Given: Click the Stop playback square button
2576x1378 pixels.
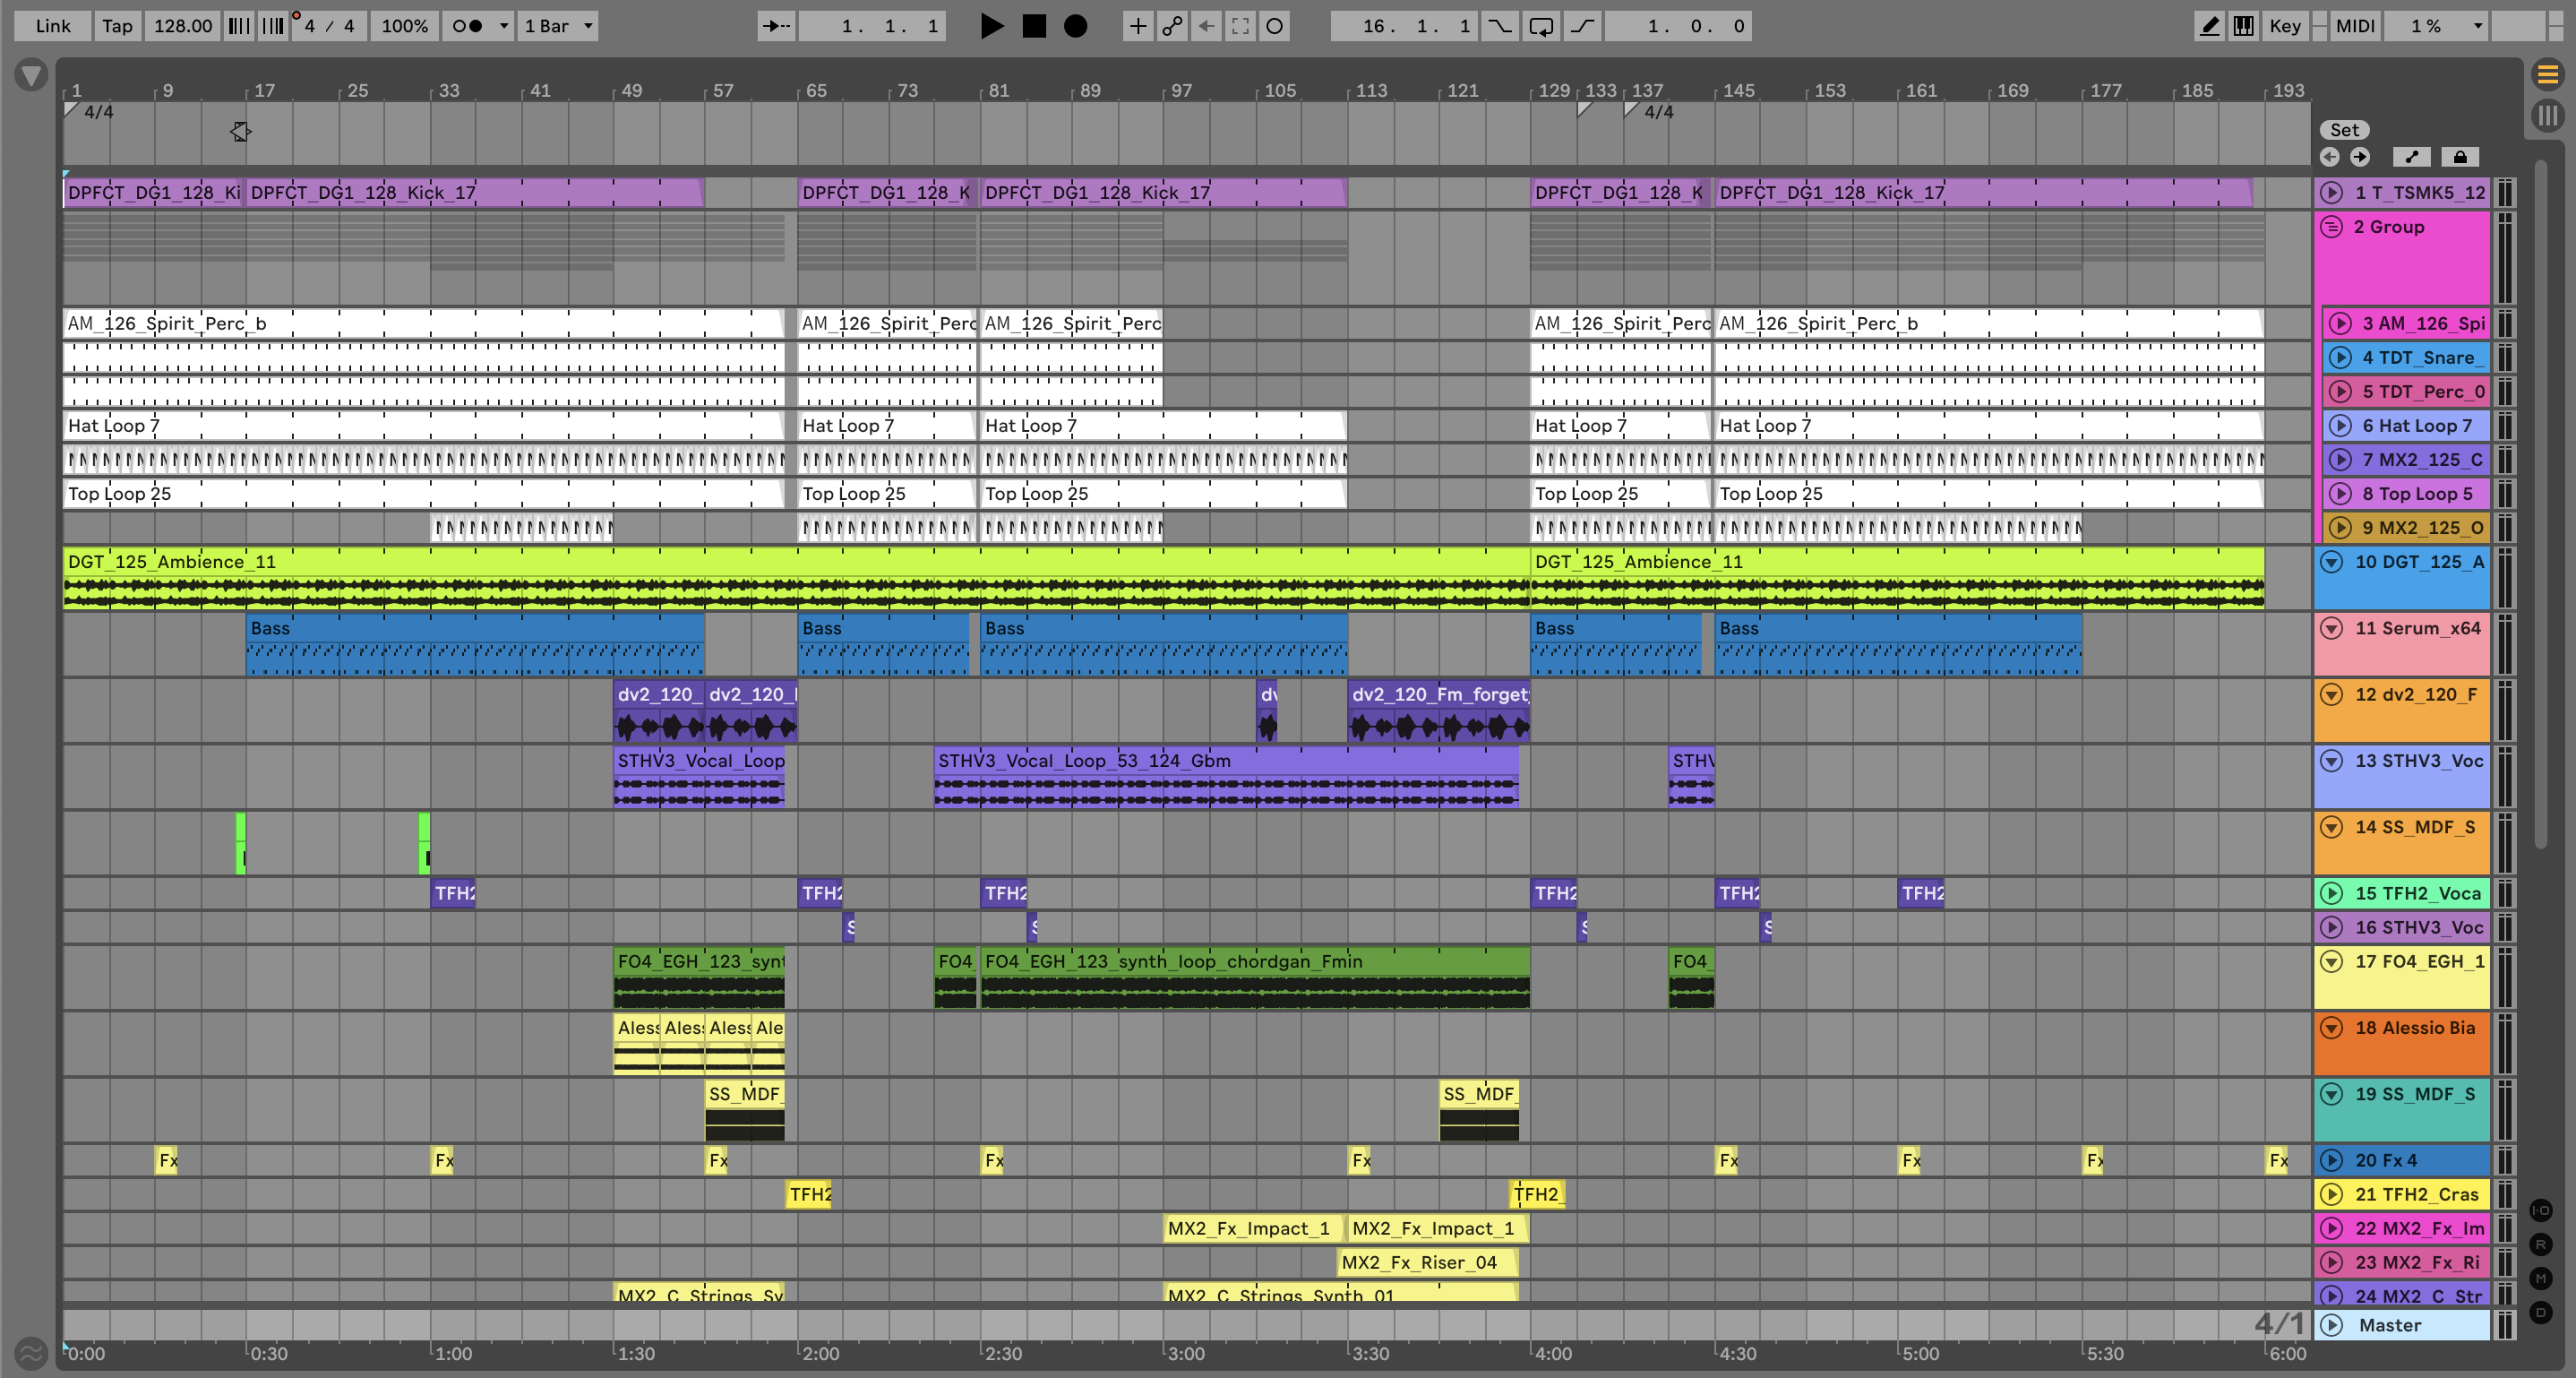Looking at the screenshot, I should pos(1034,26).
